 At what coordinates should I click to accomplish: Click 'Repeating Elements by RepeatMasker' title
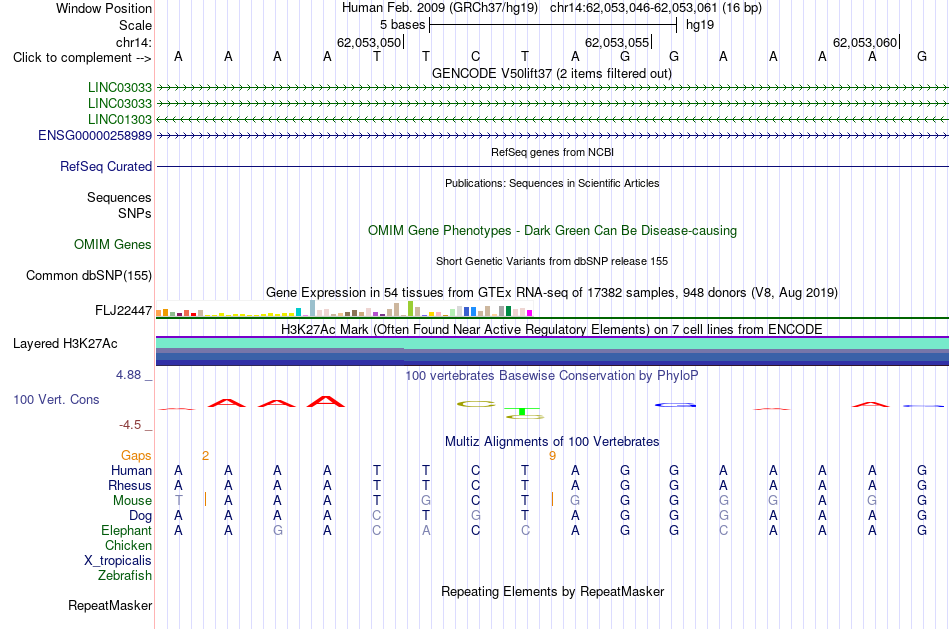tap(553, 591)
